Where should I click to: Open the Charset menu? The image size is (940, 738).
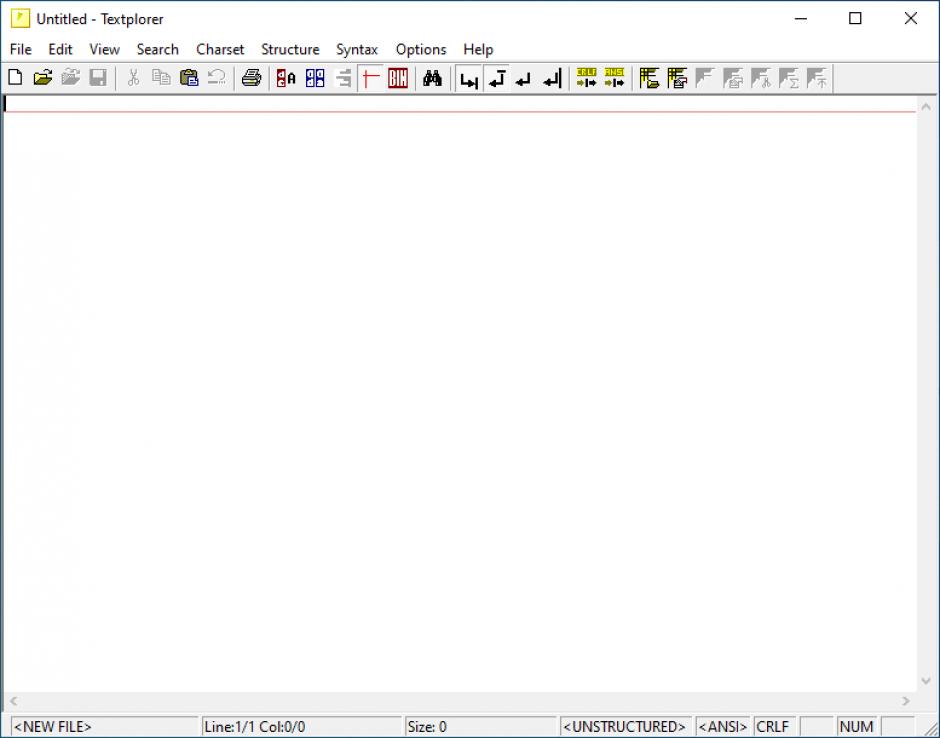tap(220, 49)
